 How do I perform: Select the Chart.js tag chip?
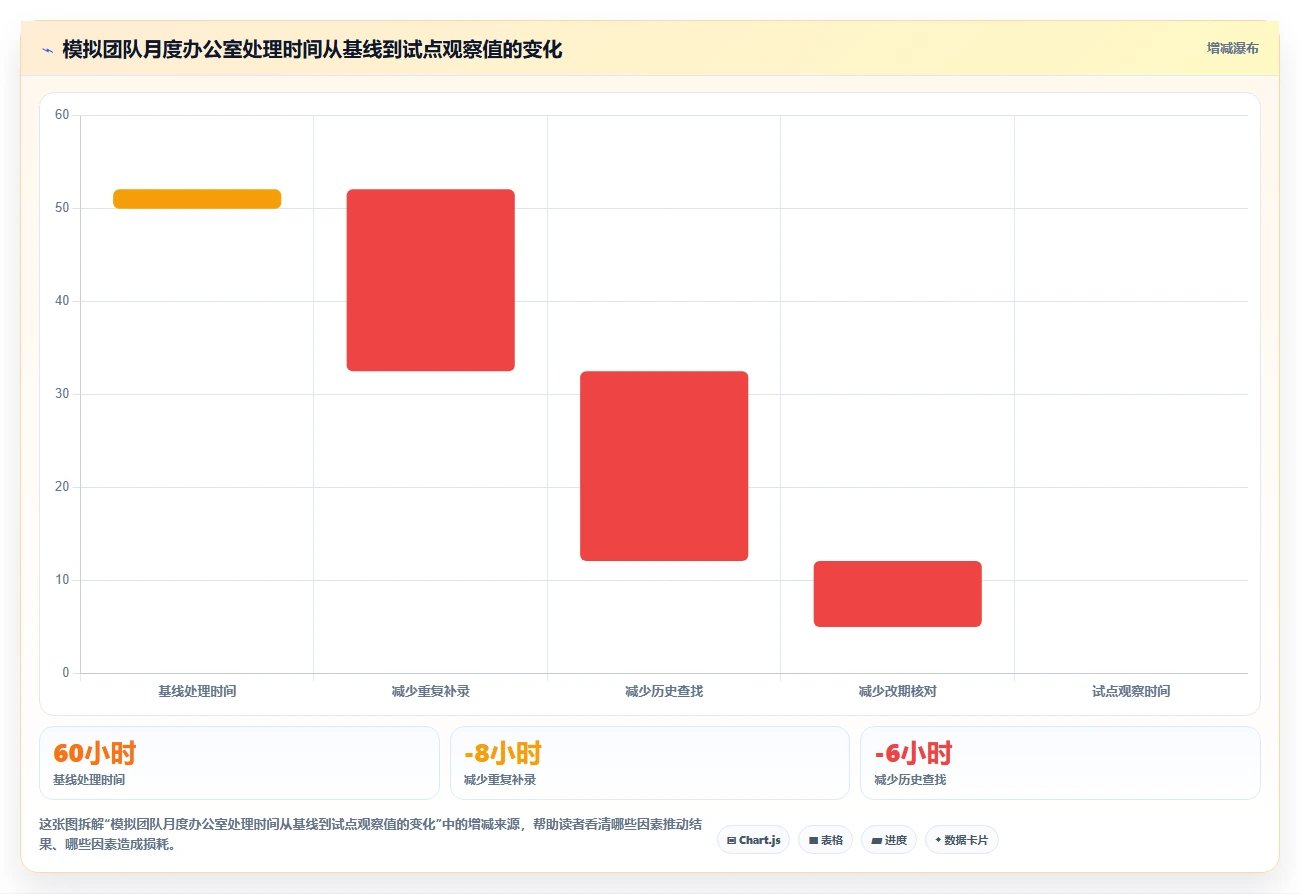tap(753, 840)
